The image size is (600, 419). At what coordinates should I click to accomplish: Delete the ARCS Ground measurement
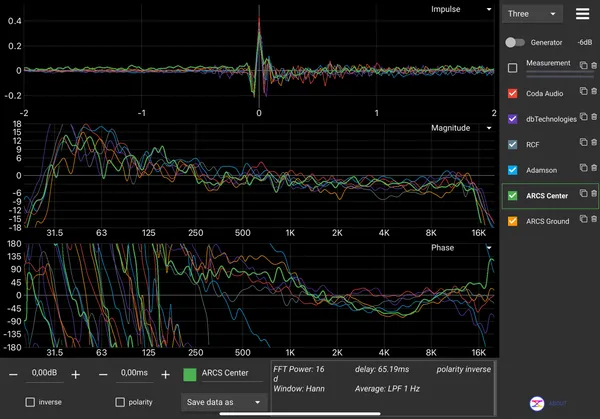point(594,219)
